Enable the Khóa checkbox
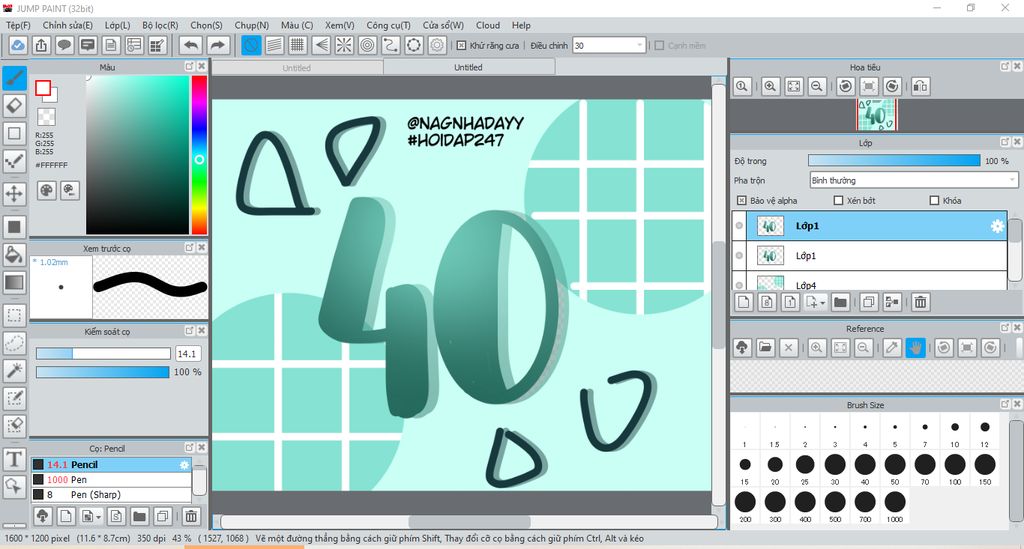 pos(935,200)
